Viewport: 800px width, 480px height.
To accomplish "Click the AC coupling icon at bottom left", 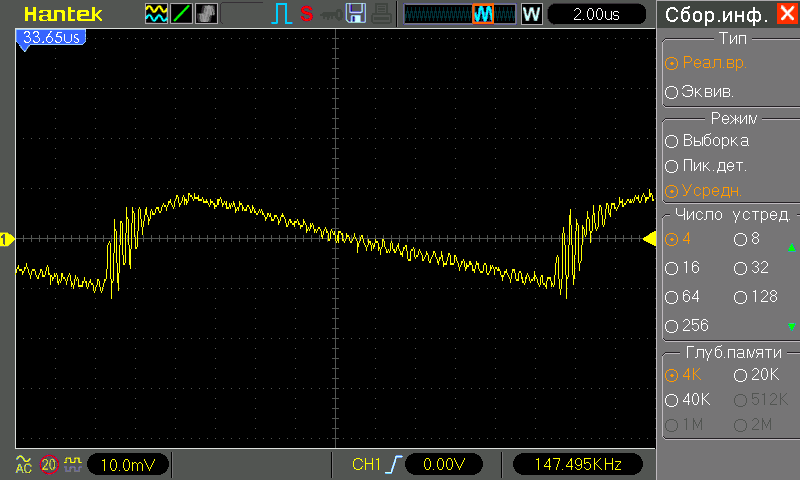I will pos(22,464).
